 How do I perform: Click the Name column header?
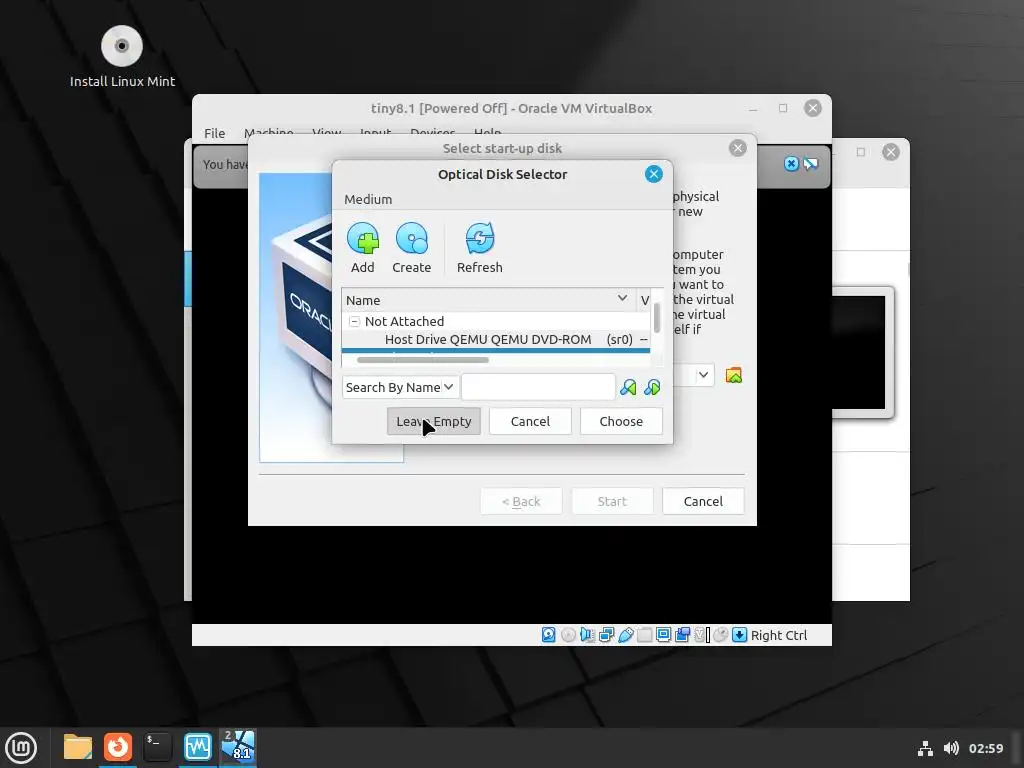tap(487, 300)
